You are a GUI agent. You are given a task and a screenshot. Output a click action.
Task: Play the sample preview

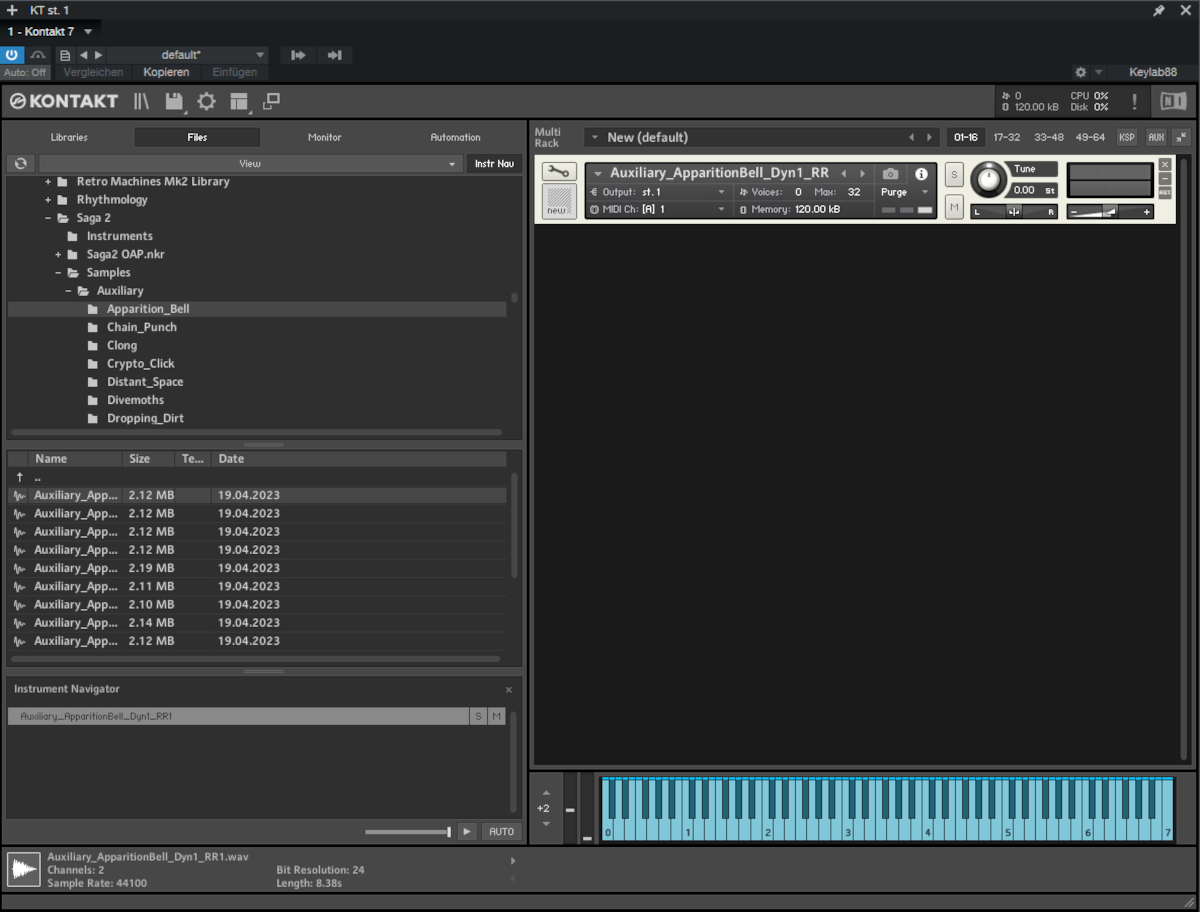(x=467, y=831)
